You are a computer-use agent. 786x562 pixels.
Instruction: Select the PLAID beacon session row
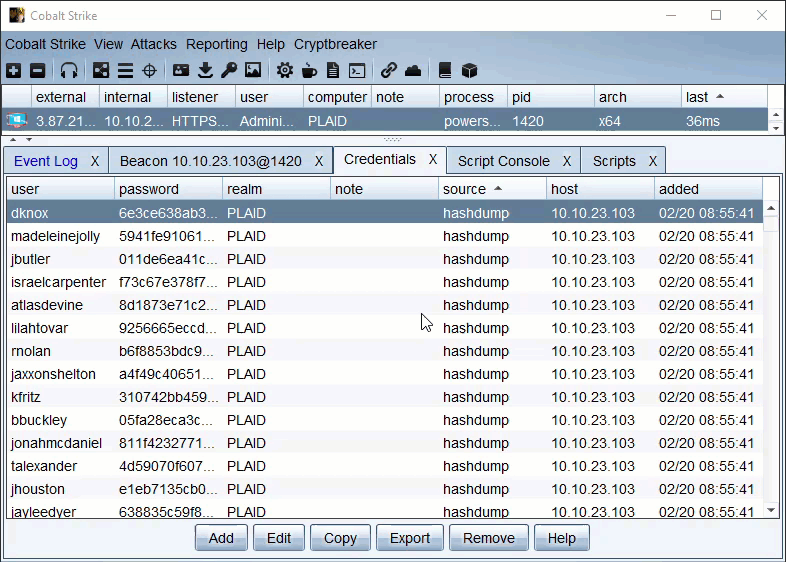coord(384,121)
